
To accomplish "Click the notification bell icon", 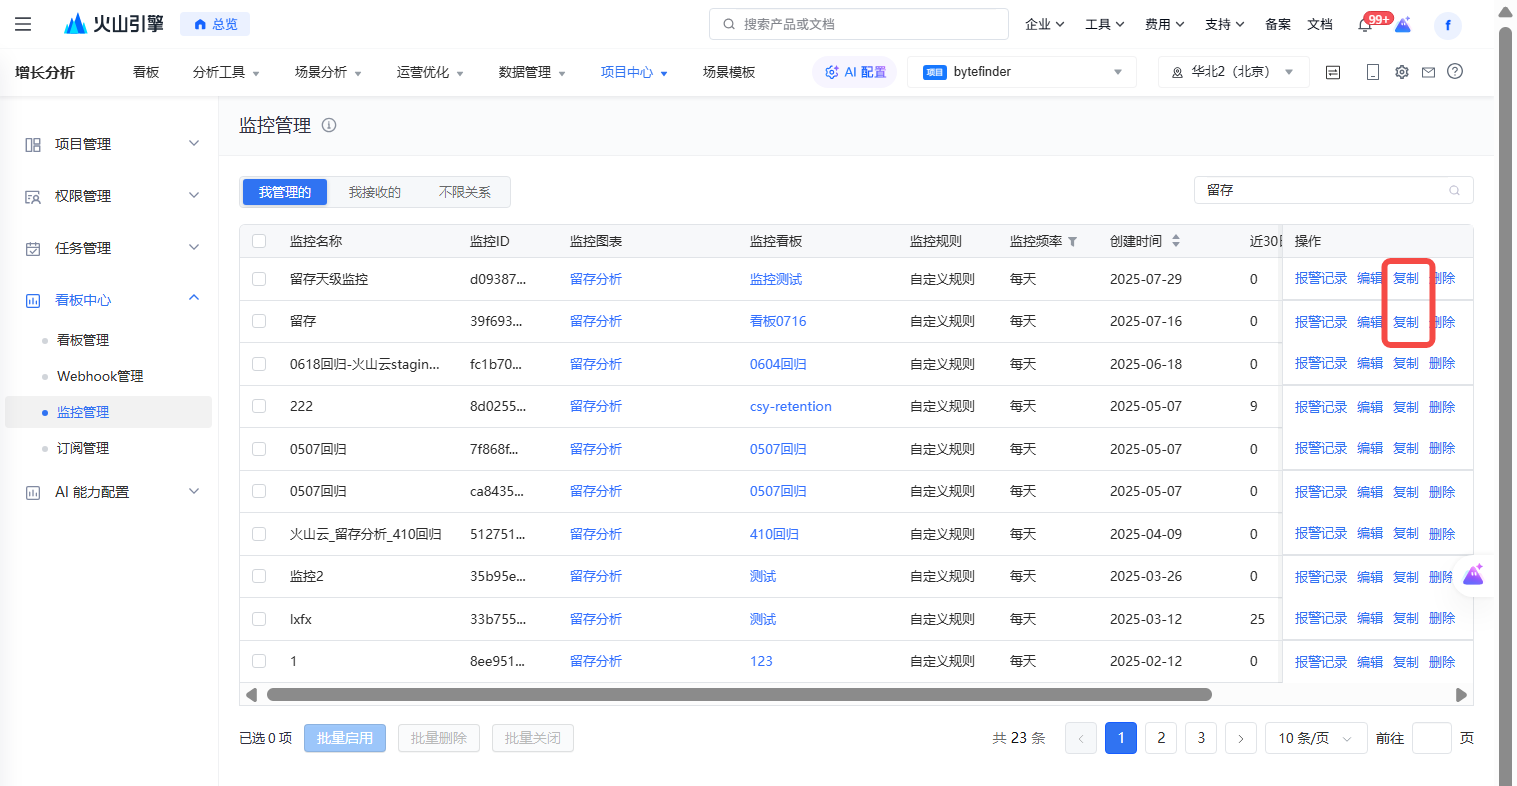I will point(1365,25).
